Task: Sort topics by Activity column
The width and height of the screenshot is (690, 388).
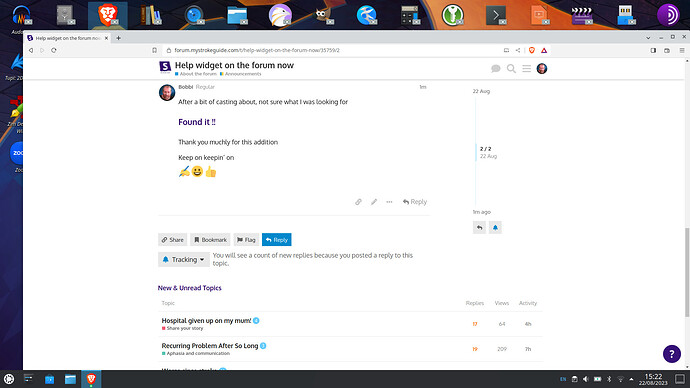Action: click(528, 303)
